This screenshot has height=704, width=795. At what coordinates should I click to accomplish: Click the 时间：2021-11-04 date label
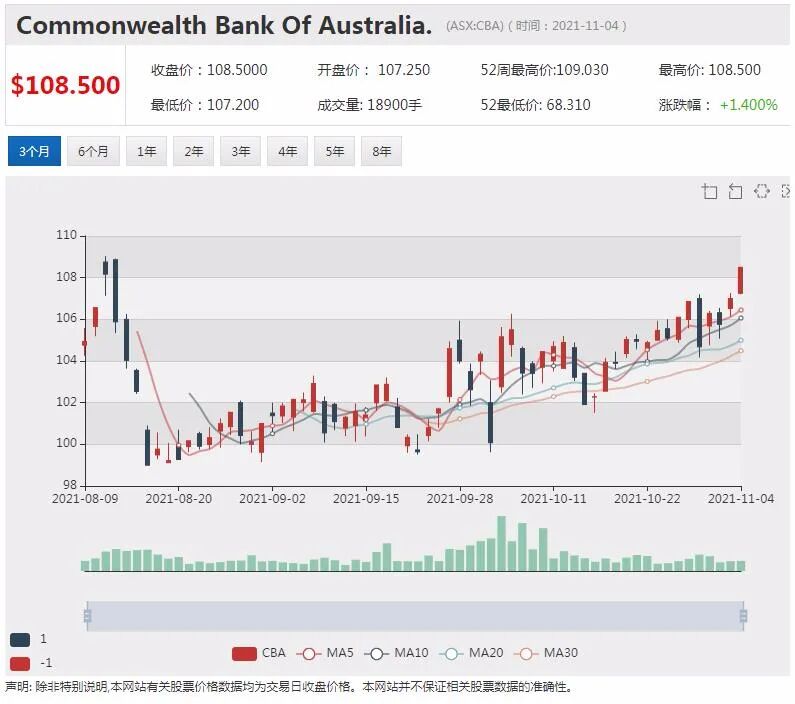click(x=568, y=26)
